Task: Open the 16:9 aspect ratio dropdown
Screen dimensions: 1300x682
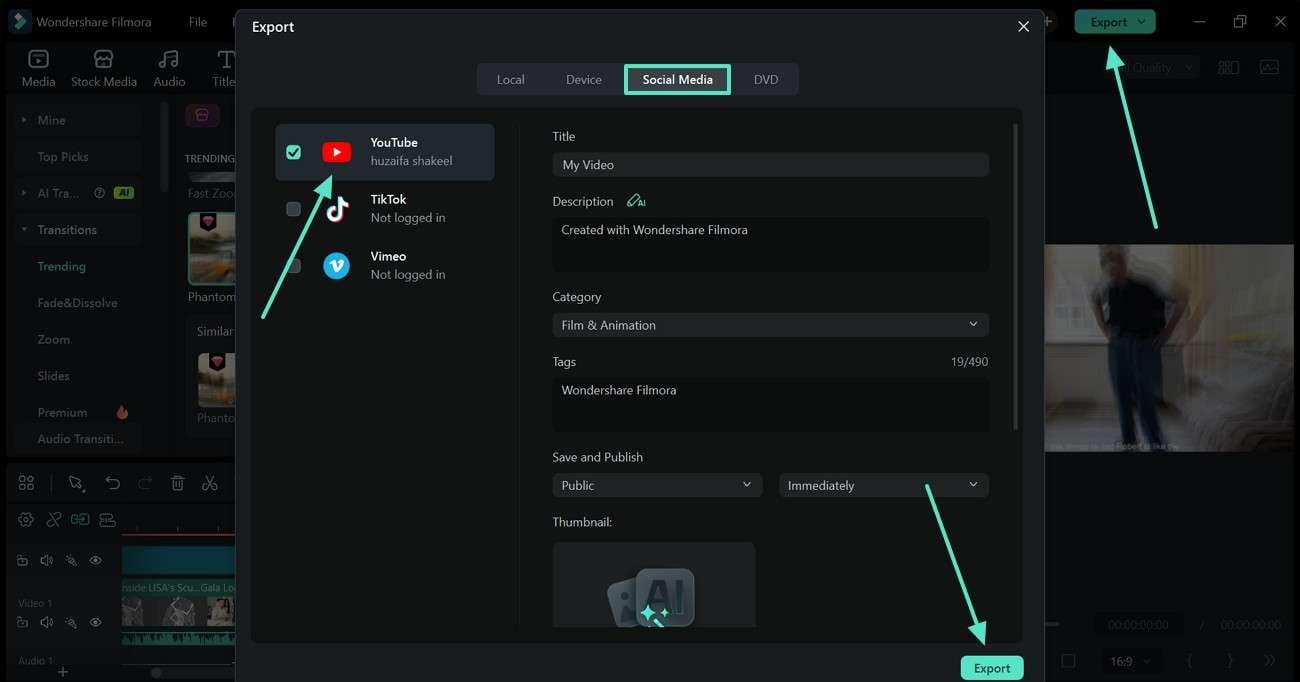Action: [x=1130, y=661]
